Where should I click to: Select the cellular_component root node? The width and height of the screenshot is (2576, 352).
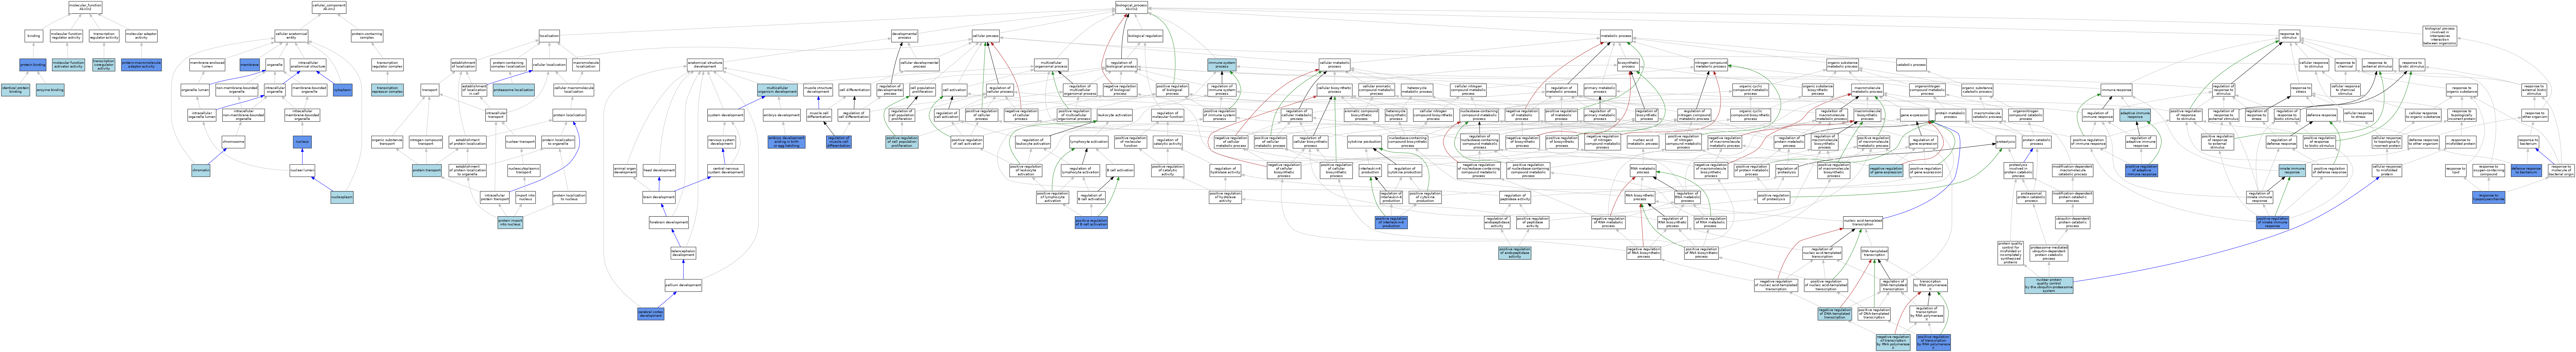coord(329,7)
